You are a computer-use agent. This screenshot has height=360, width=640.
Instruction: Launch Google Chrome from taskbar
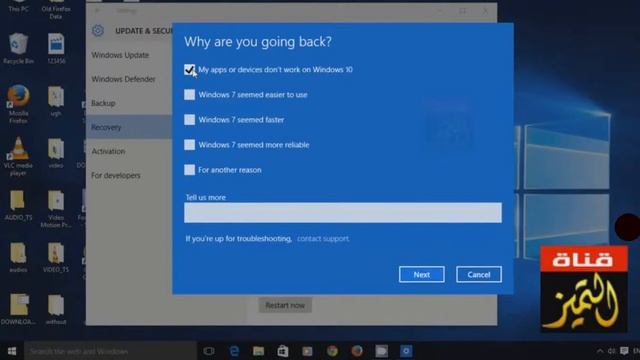click(x=332, y=351)
